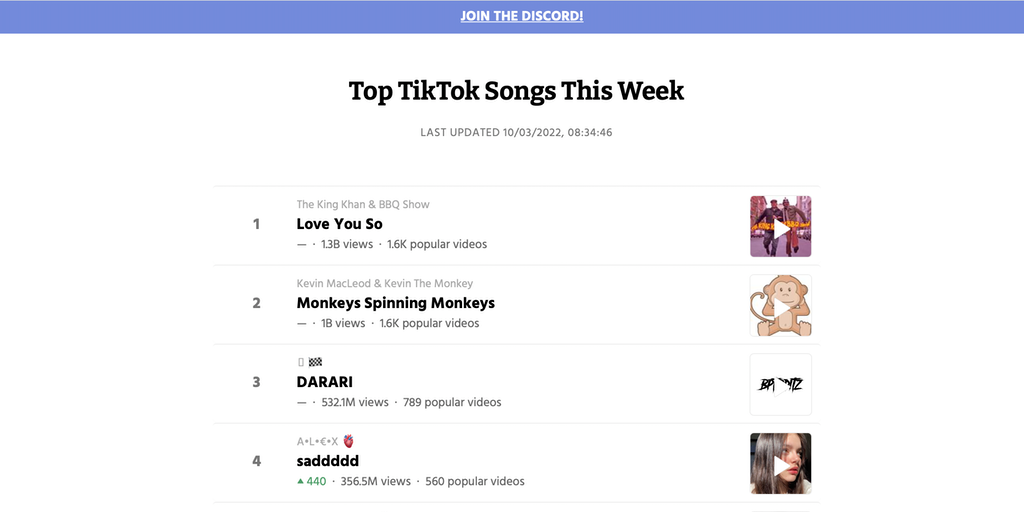
Task: Click the Top TikTok Songs This Week heading
Action: point(516,91)
